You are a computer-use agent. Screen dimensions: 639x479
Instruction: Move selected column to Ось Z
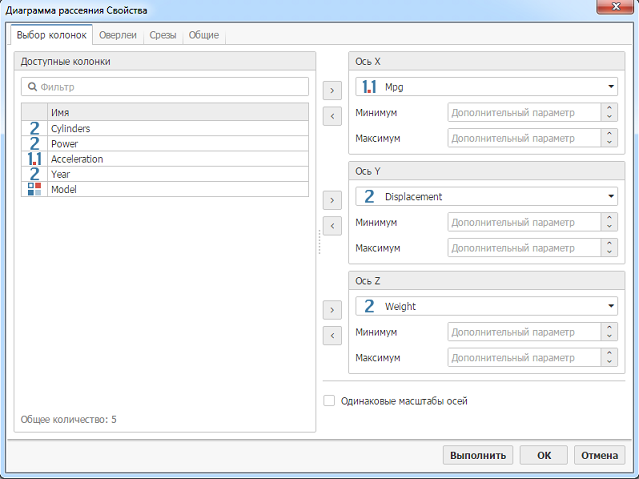332,310
